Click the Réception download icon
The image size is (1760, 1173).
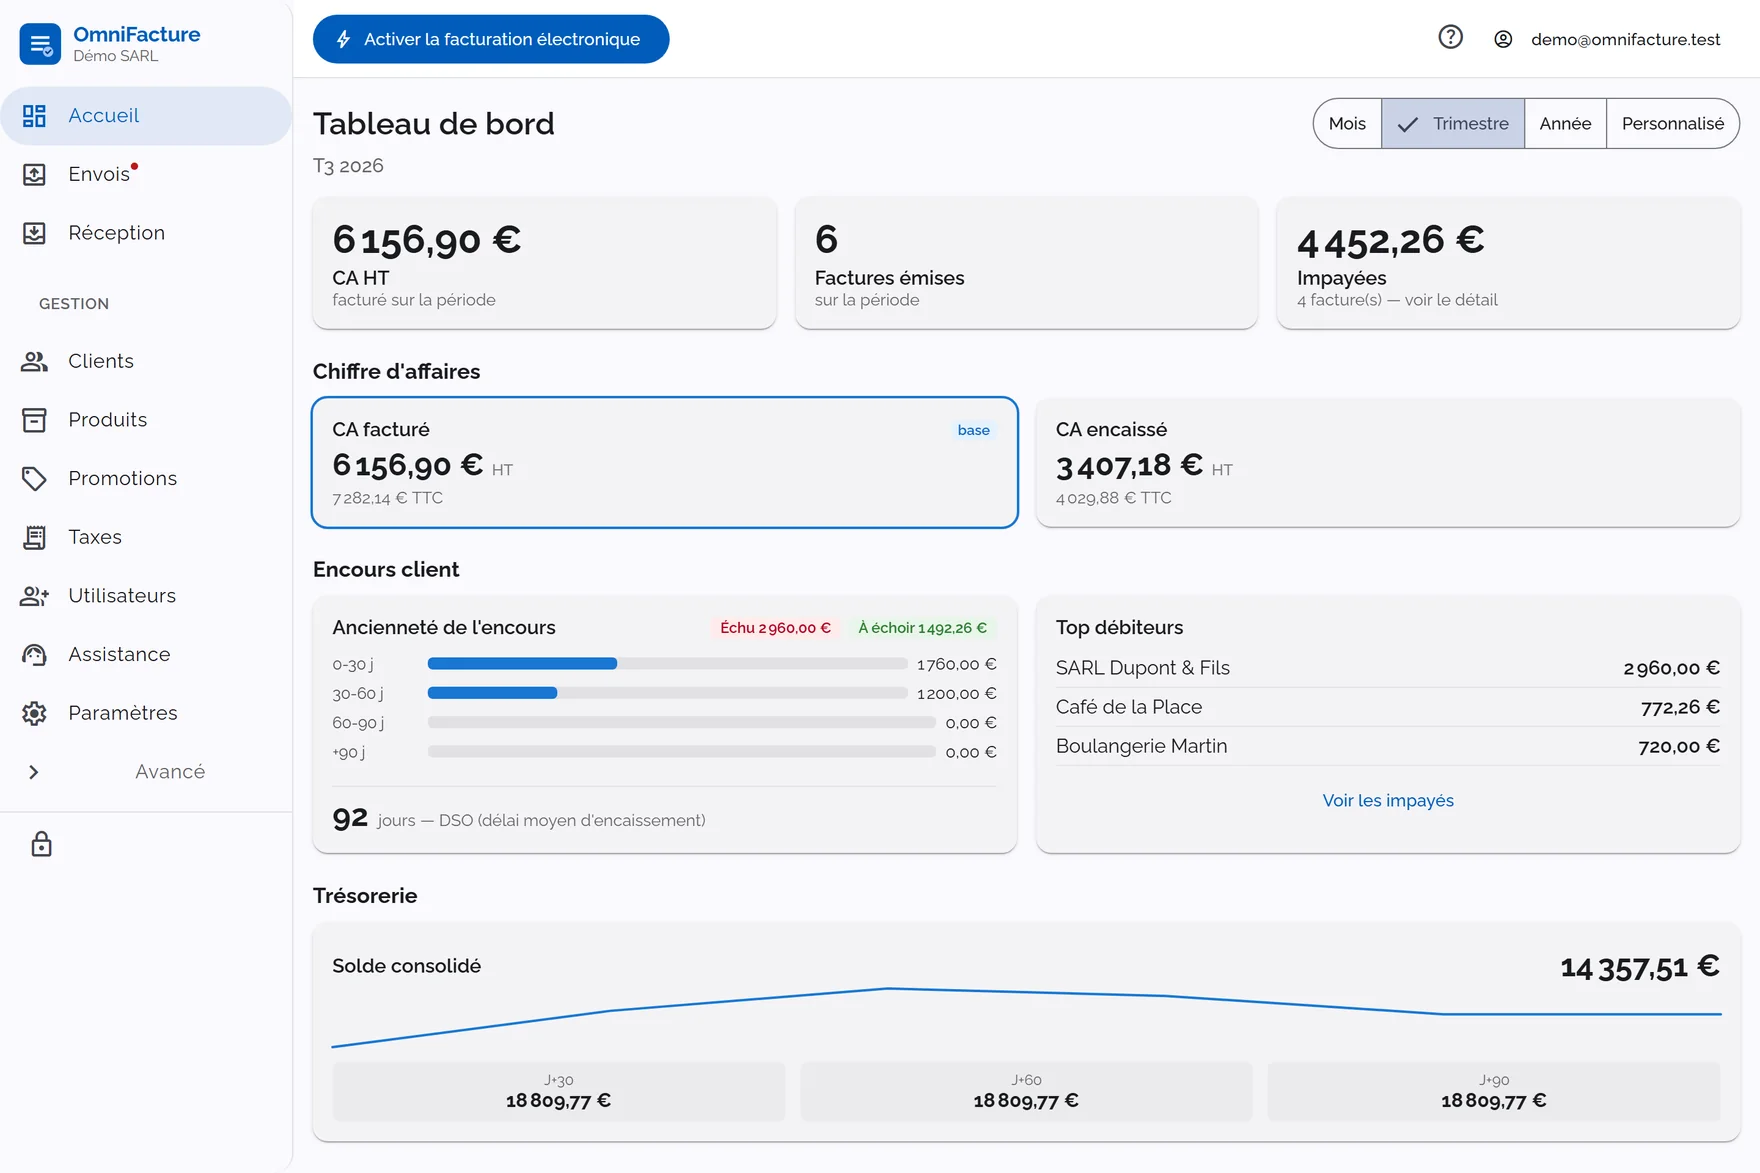pos(34,233)
